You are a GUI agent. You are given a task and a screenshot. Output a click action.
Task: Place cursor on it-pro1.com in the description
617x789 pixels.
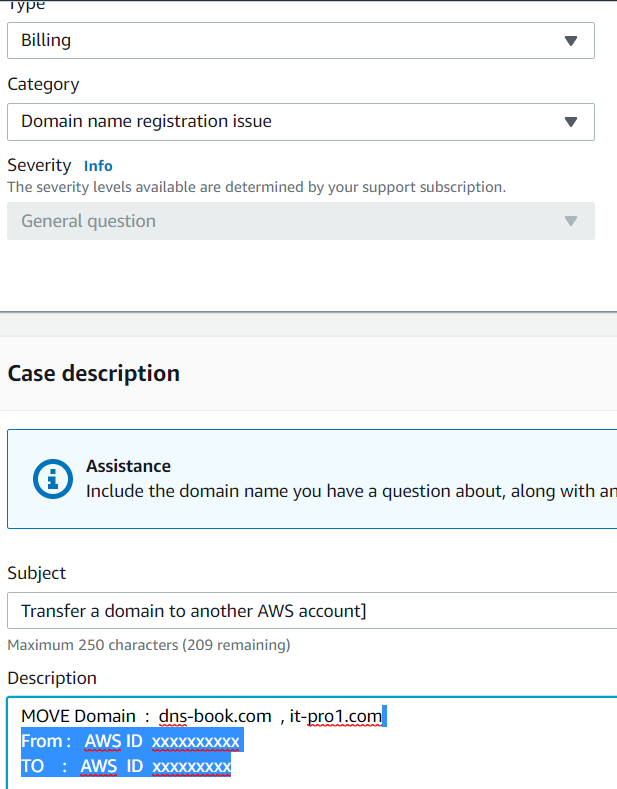336,716
